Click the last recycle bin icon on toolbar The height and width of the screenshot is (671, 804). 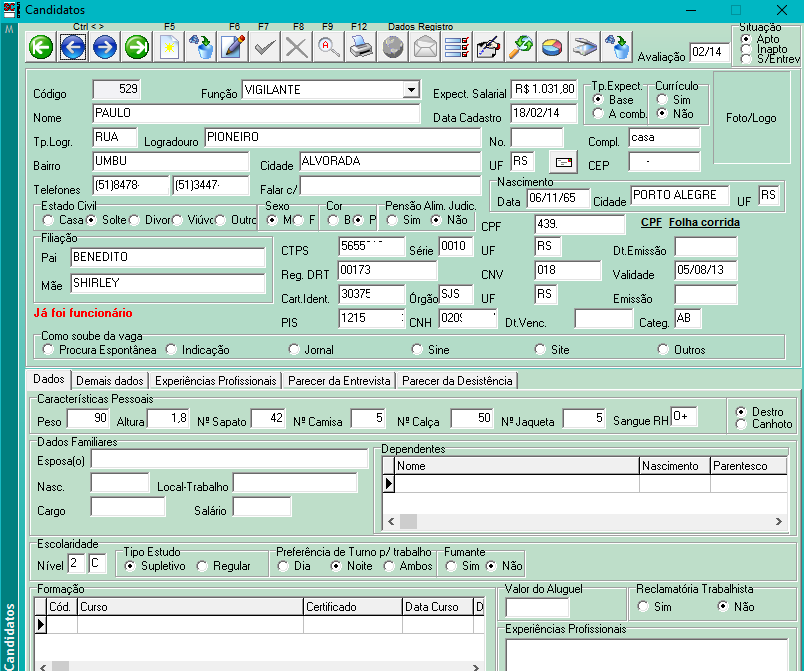pyautogui.click(x=617, y=48)
